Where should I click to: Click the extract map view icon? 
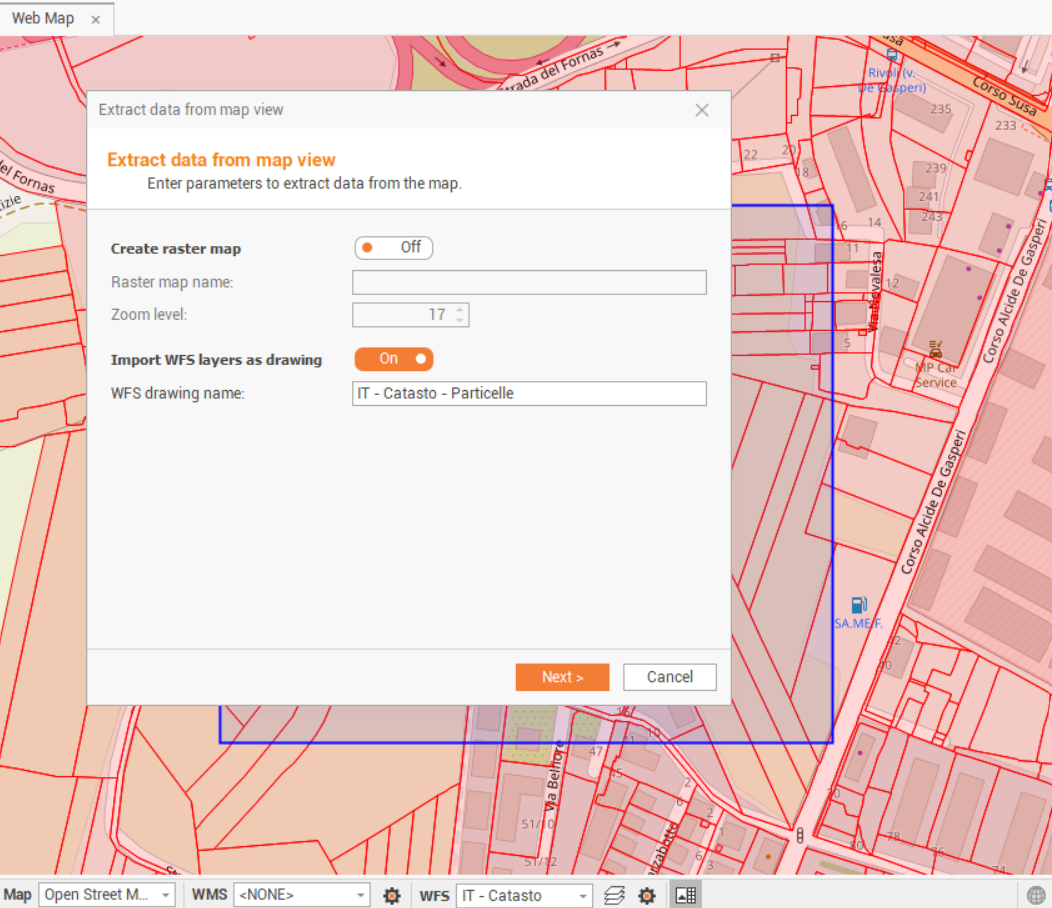[685, 895]
